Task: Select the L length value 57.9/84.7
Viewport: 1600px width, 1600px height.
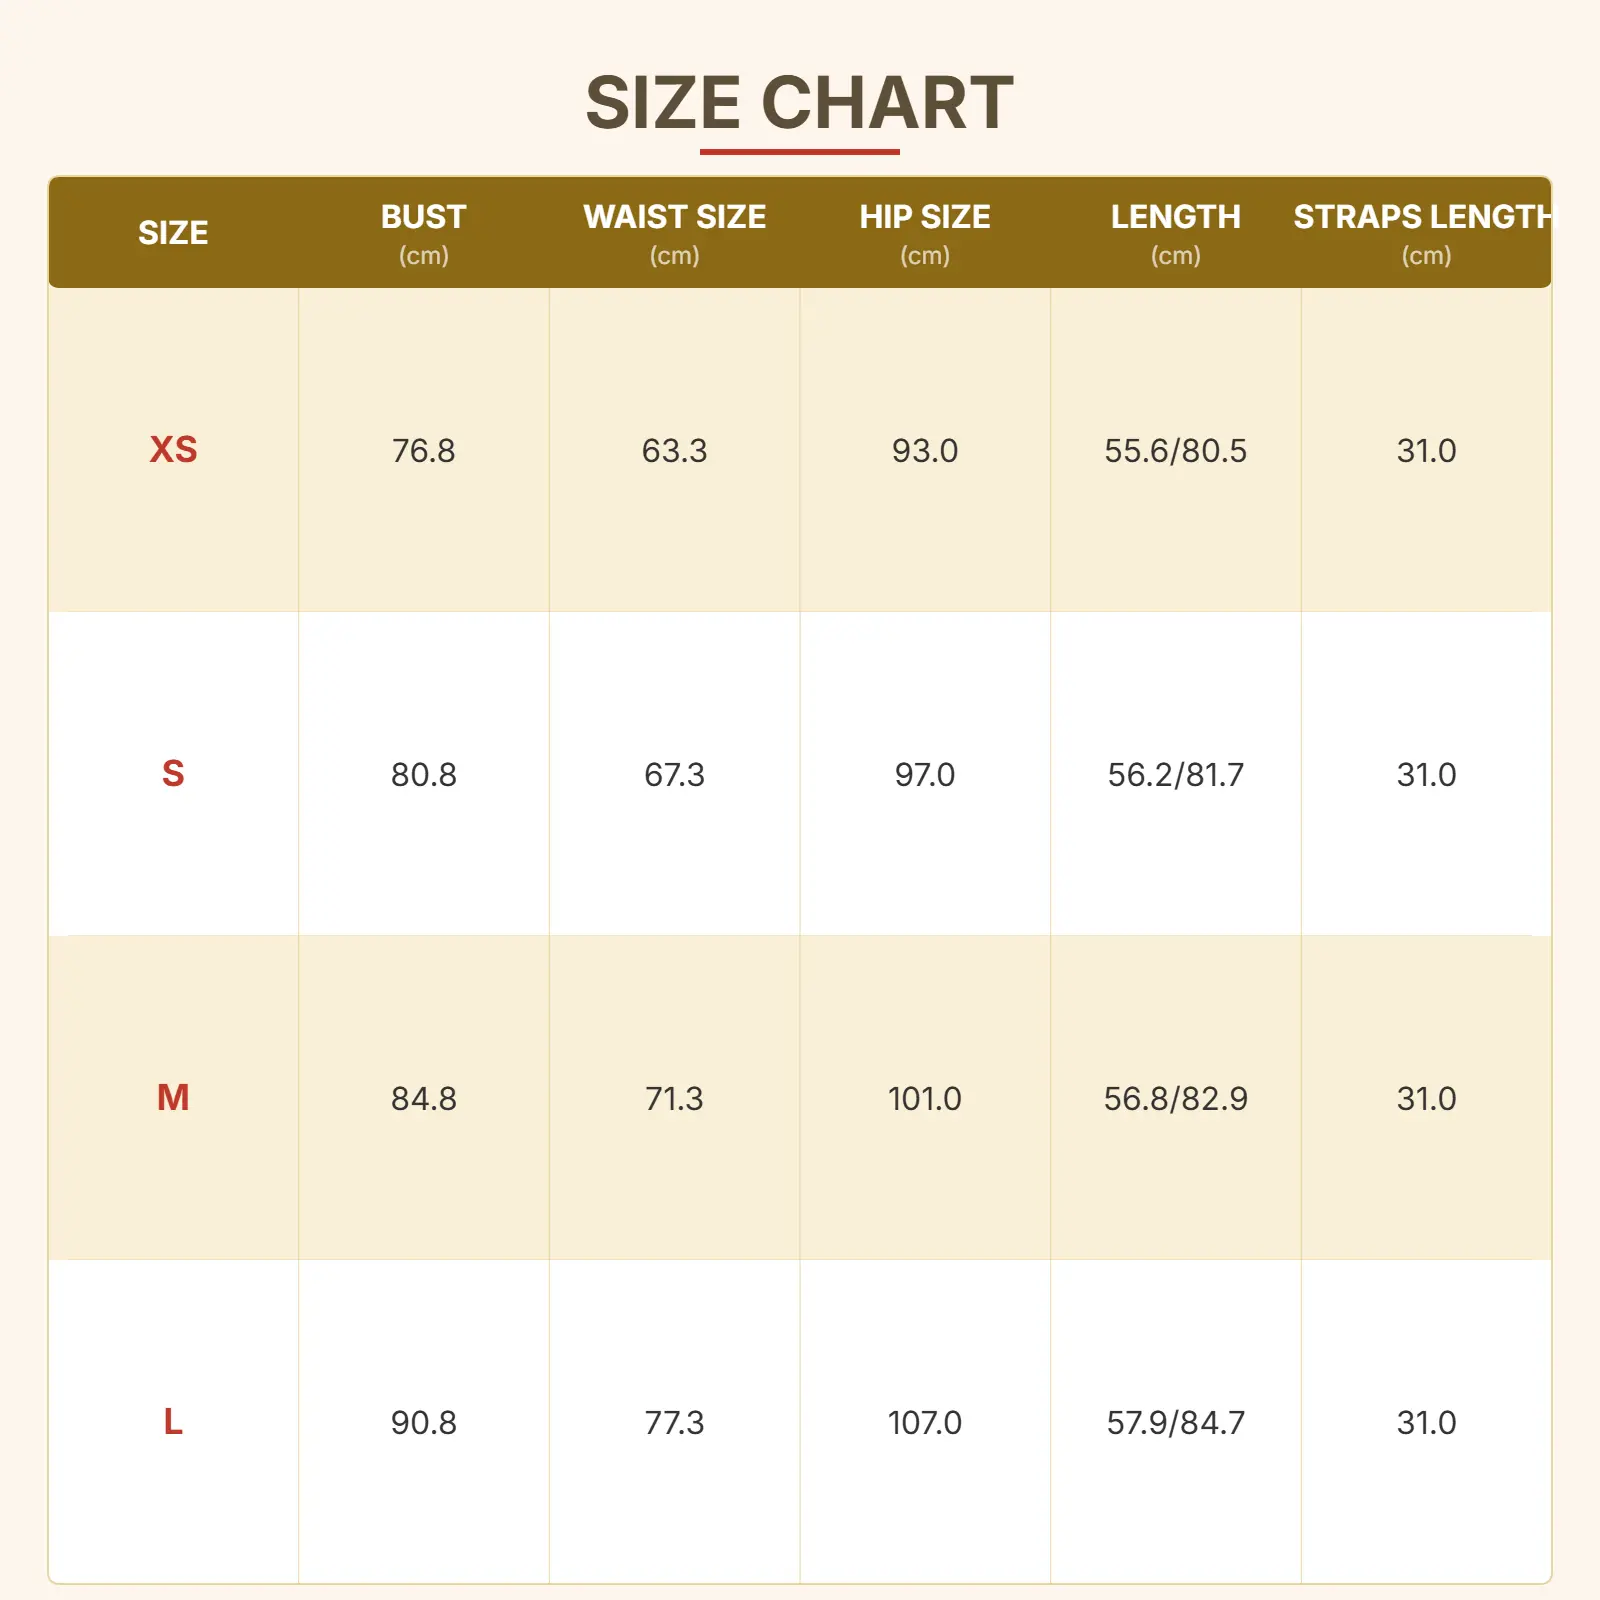Action: coord(1175,1423)
